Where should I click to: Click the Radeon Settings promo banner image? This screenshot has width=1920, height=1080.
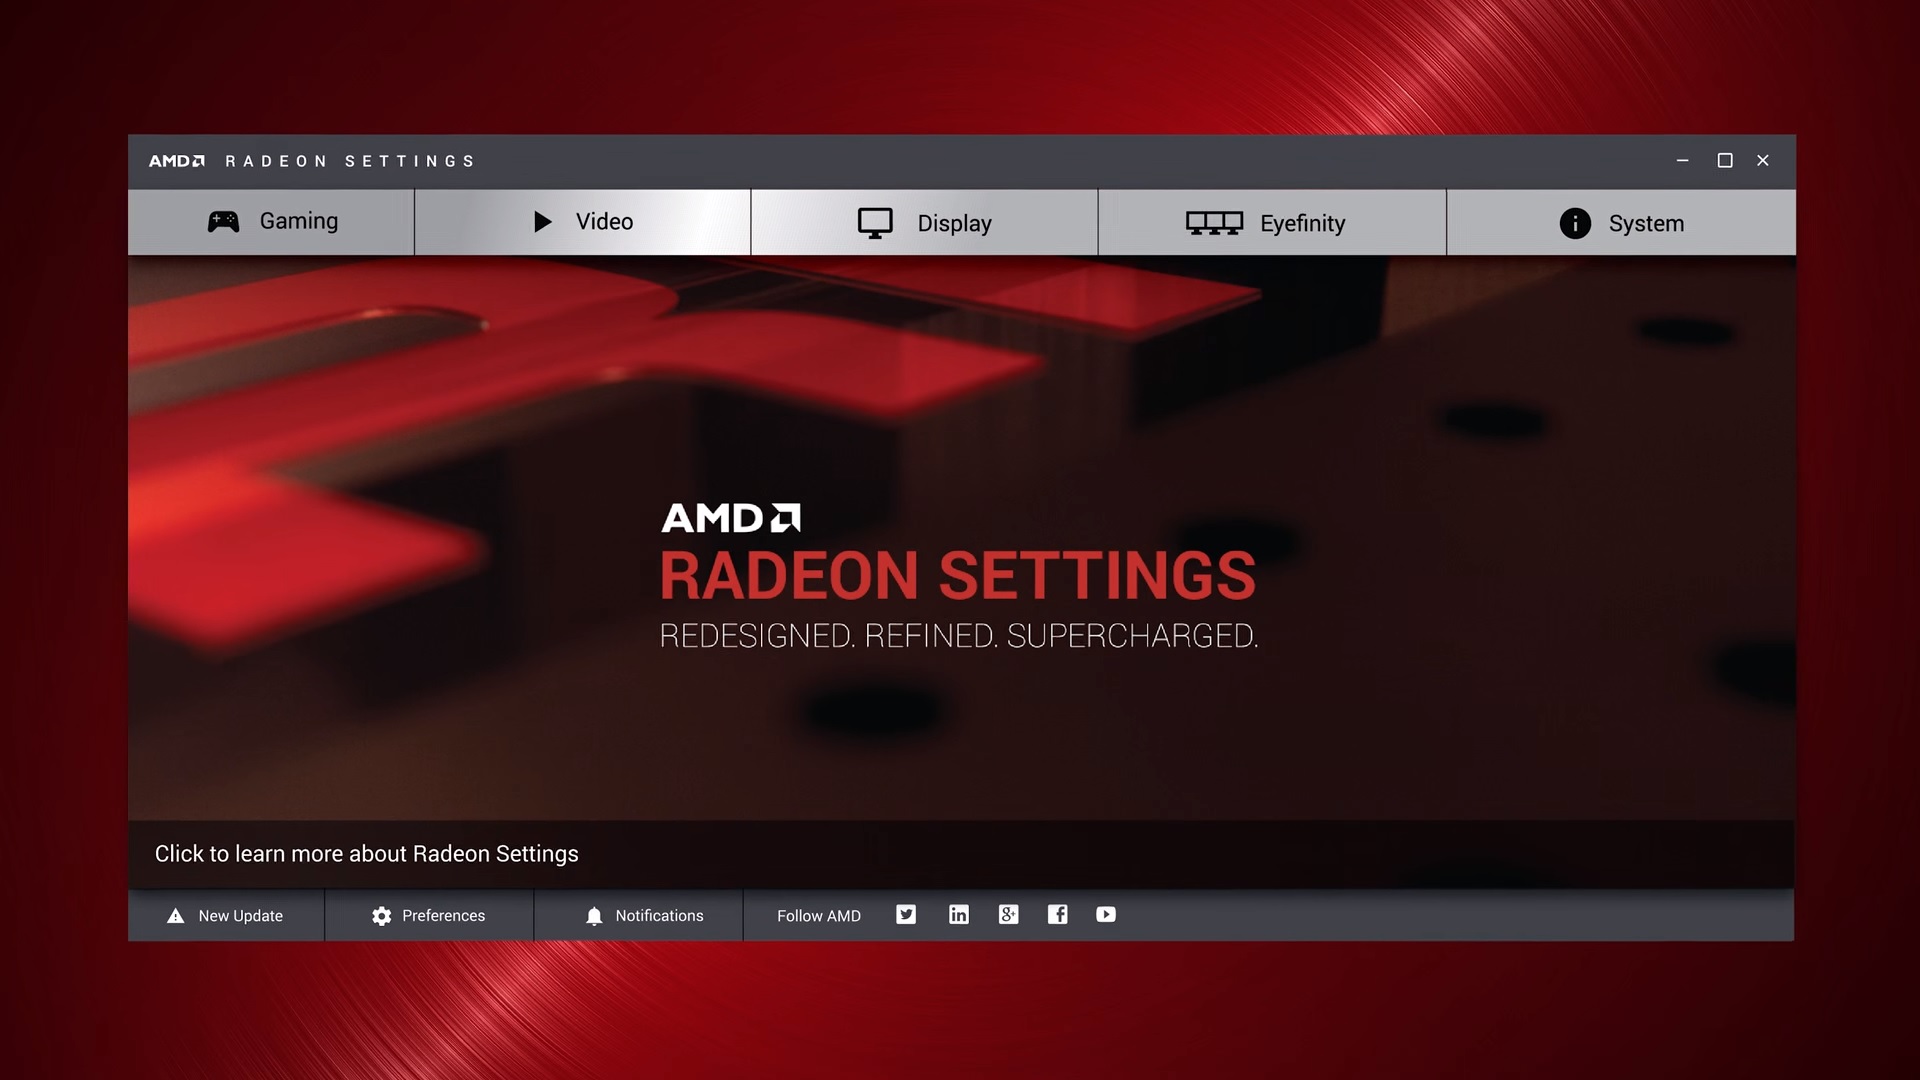[961, 538]
